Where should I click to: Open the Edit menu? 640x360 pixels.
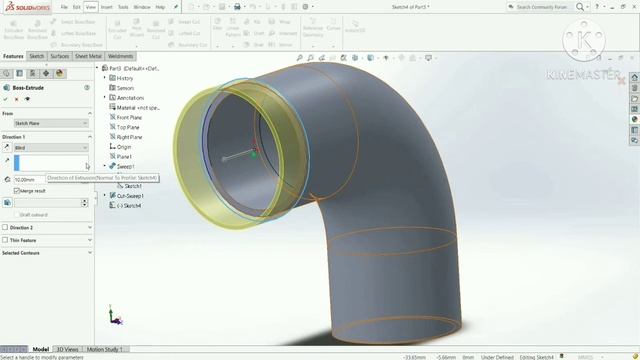click(x=77, y=7)
